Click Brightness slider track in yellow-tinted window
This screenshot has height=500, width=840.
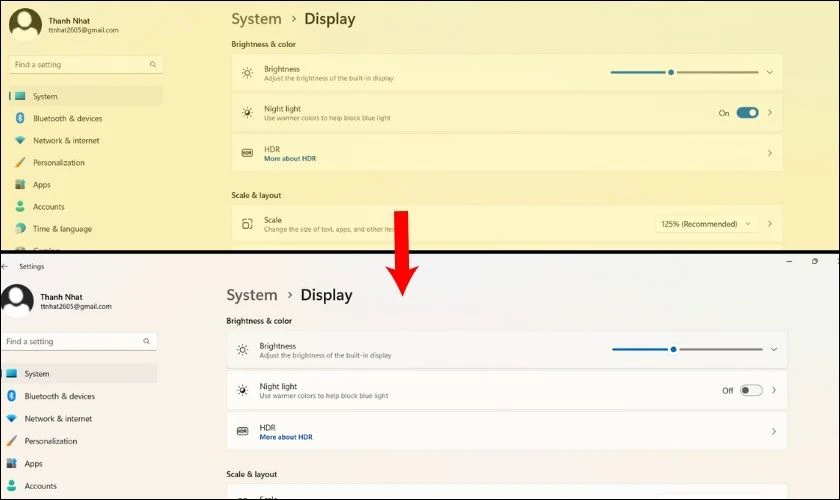click(x=685, y=72)
